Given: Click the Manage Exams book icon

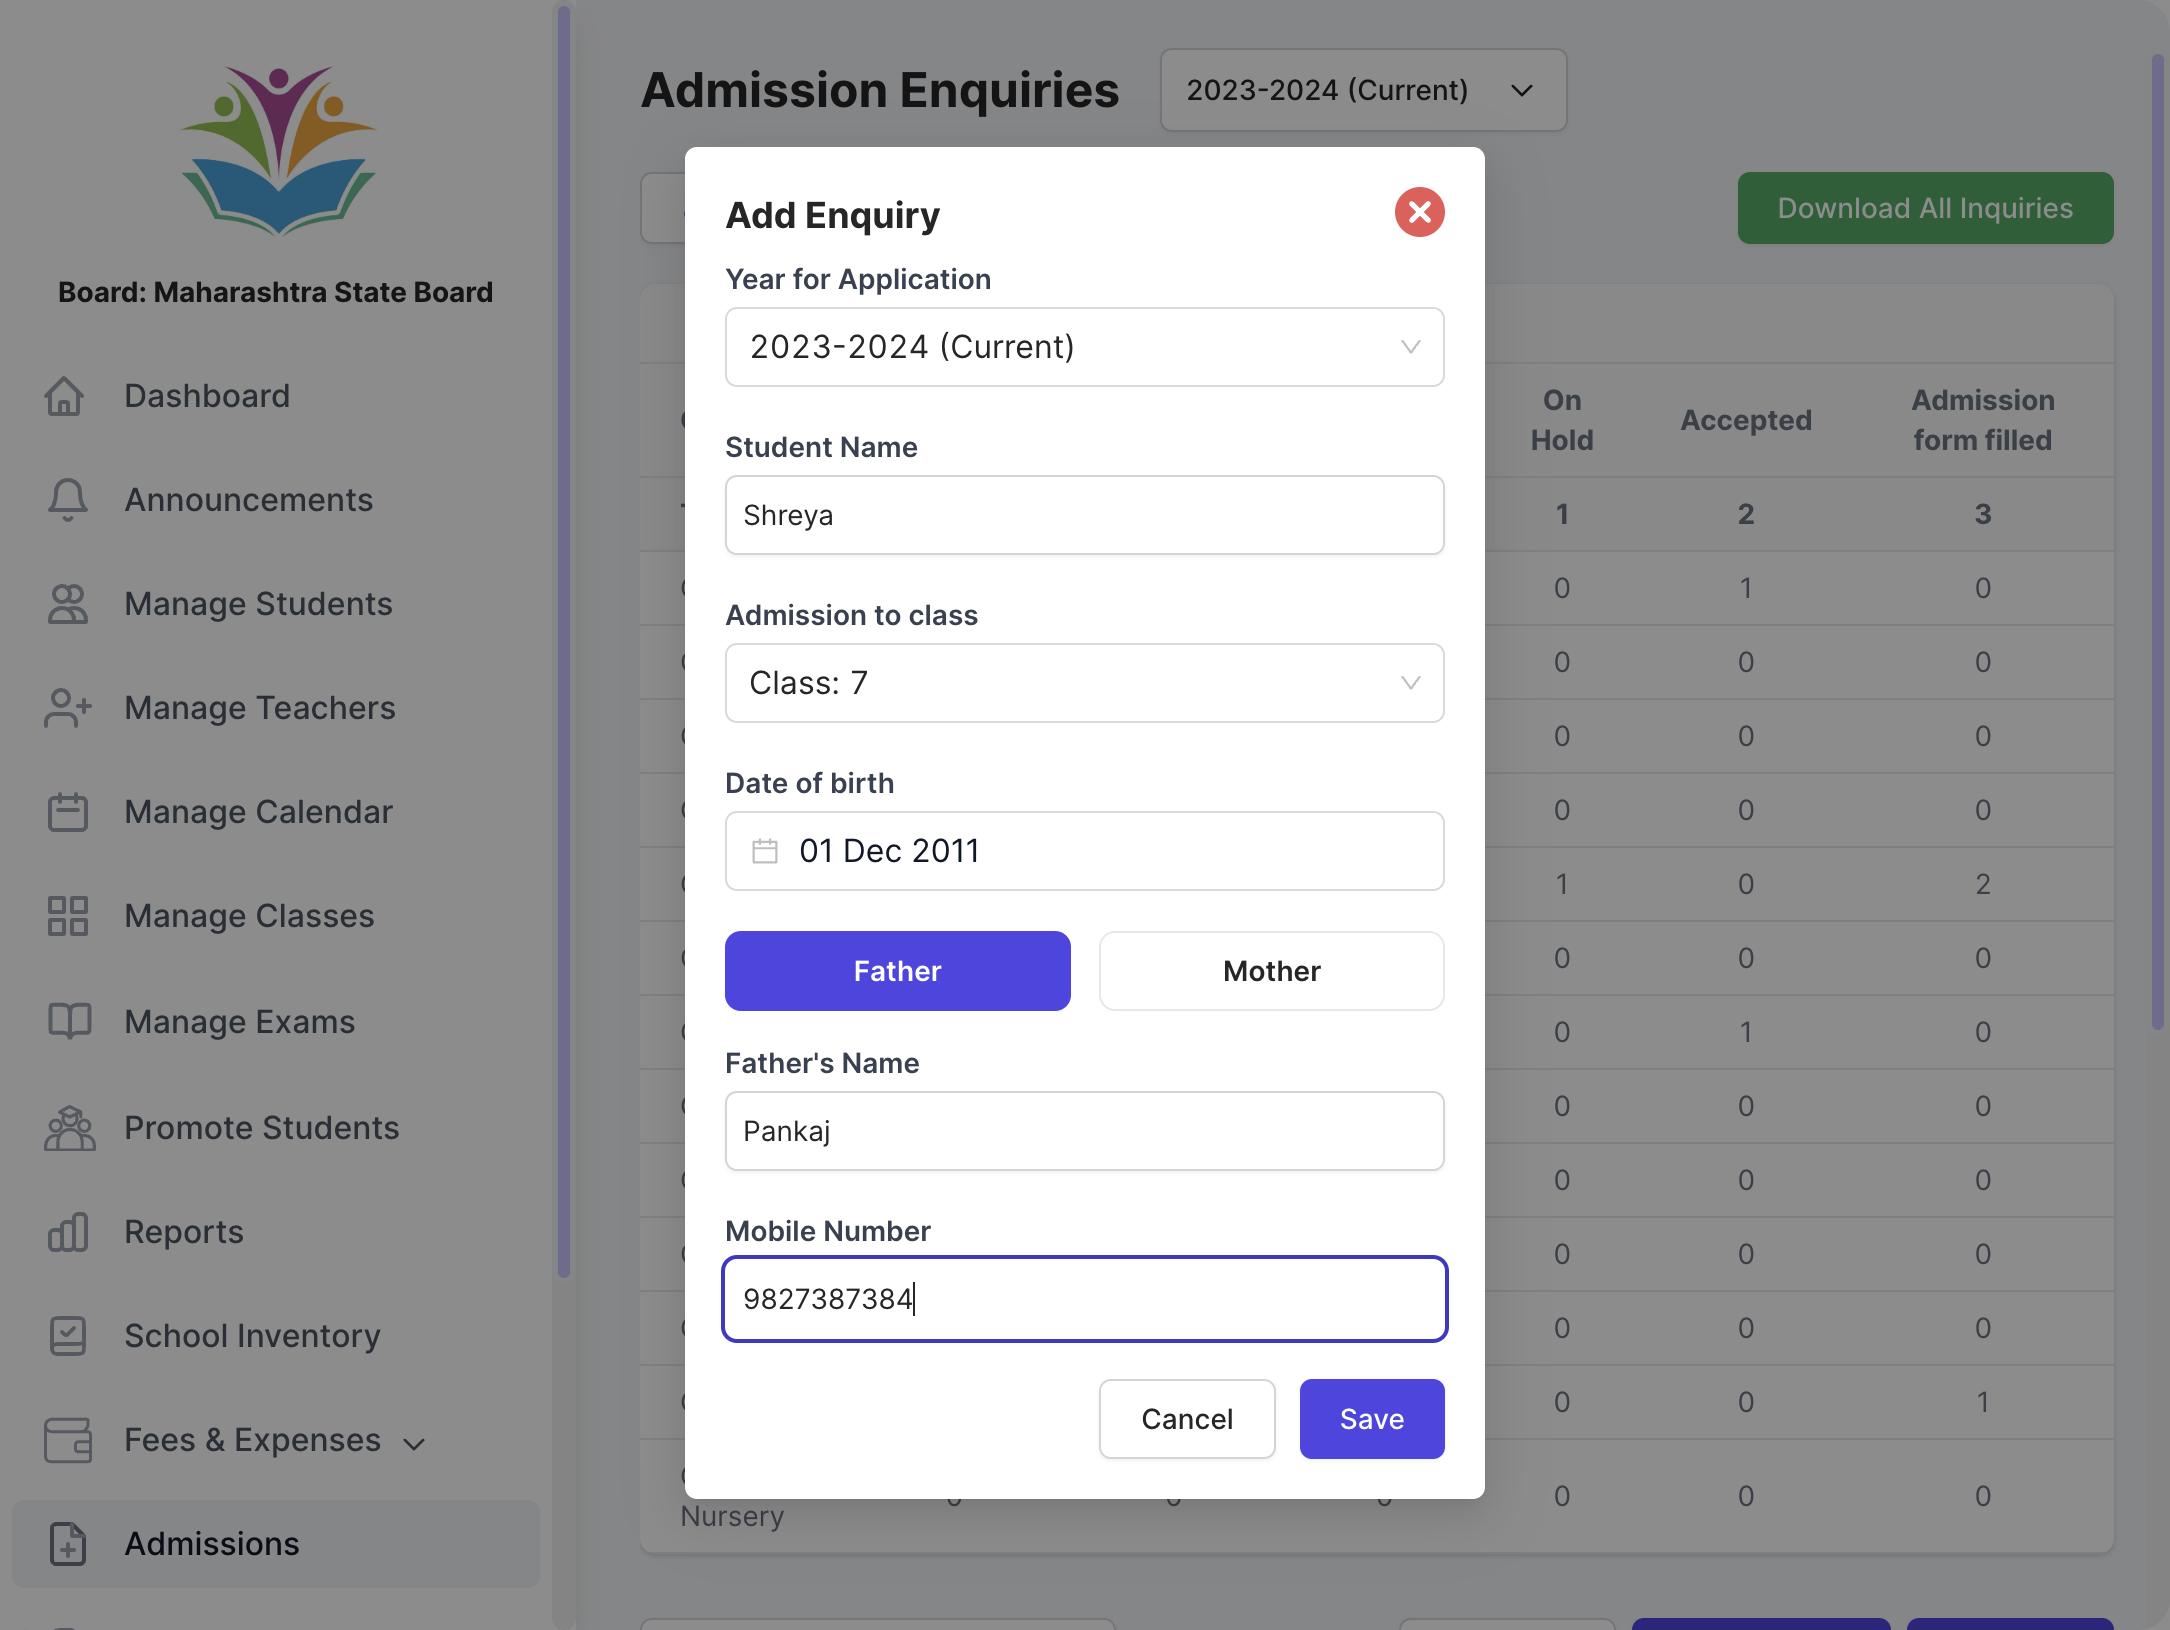Looking at the screenshot, I should click(70, 1022).
